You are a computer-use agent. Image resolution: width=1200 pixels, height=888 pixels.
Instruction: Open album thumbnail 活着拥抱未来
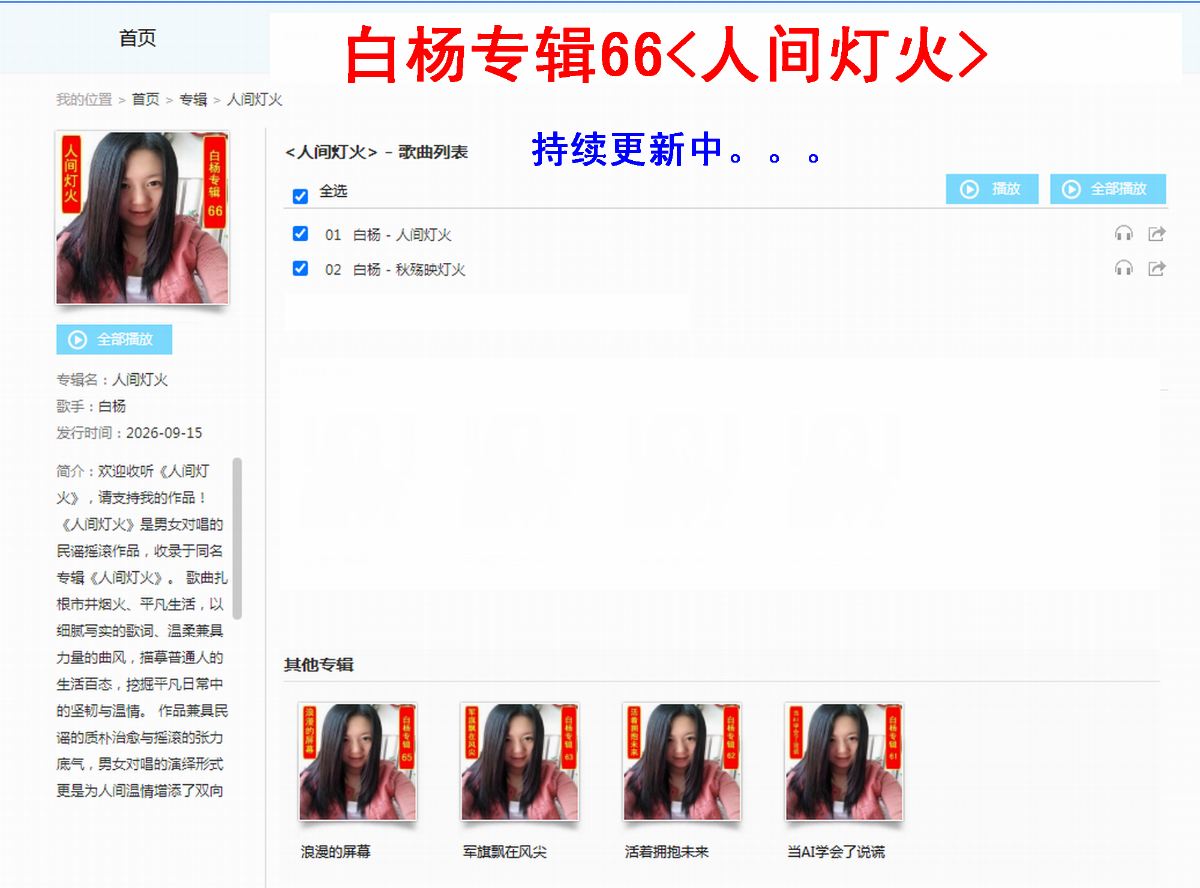(x=682, y=762)
